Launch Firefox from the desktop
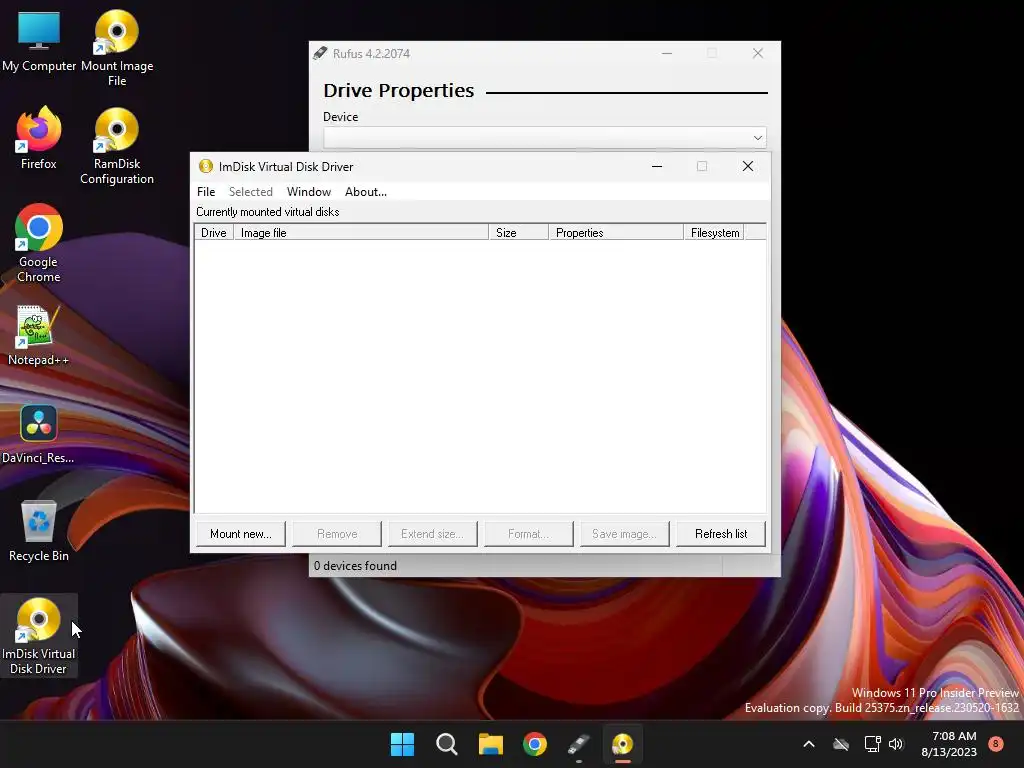 [x=39, y=139]
